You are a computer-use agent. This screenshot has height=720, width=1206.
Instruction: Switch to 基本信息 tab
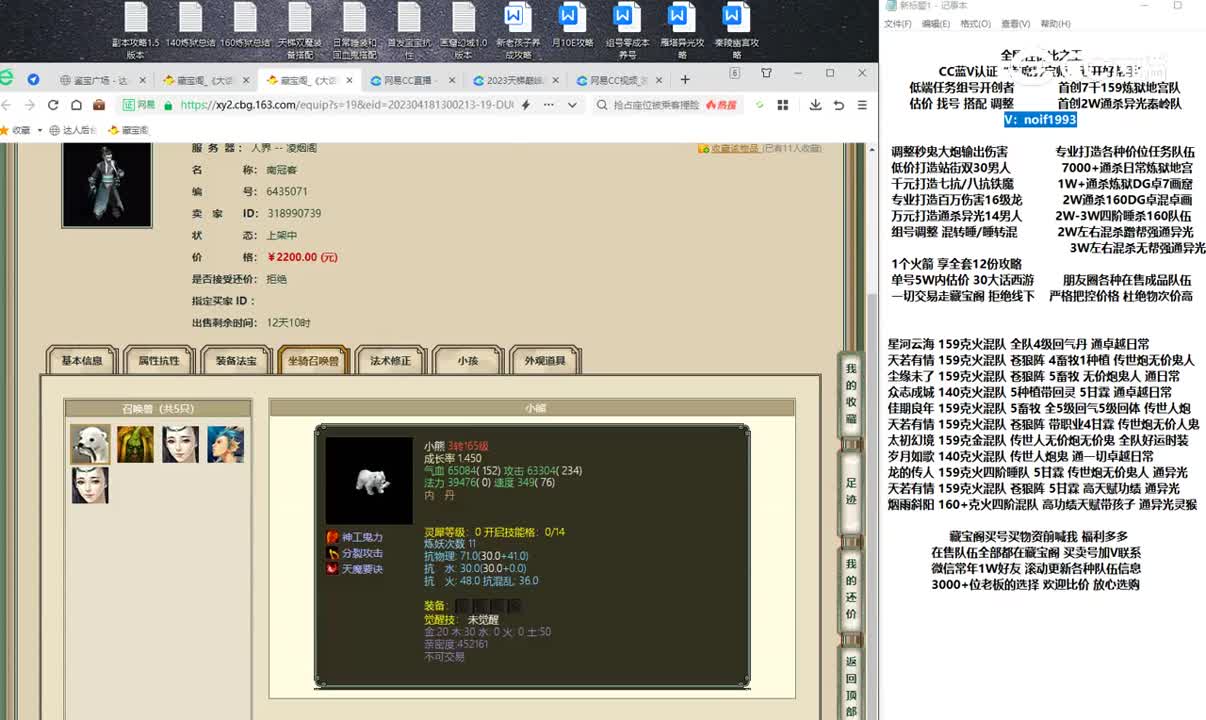(82, 361)
